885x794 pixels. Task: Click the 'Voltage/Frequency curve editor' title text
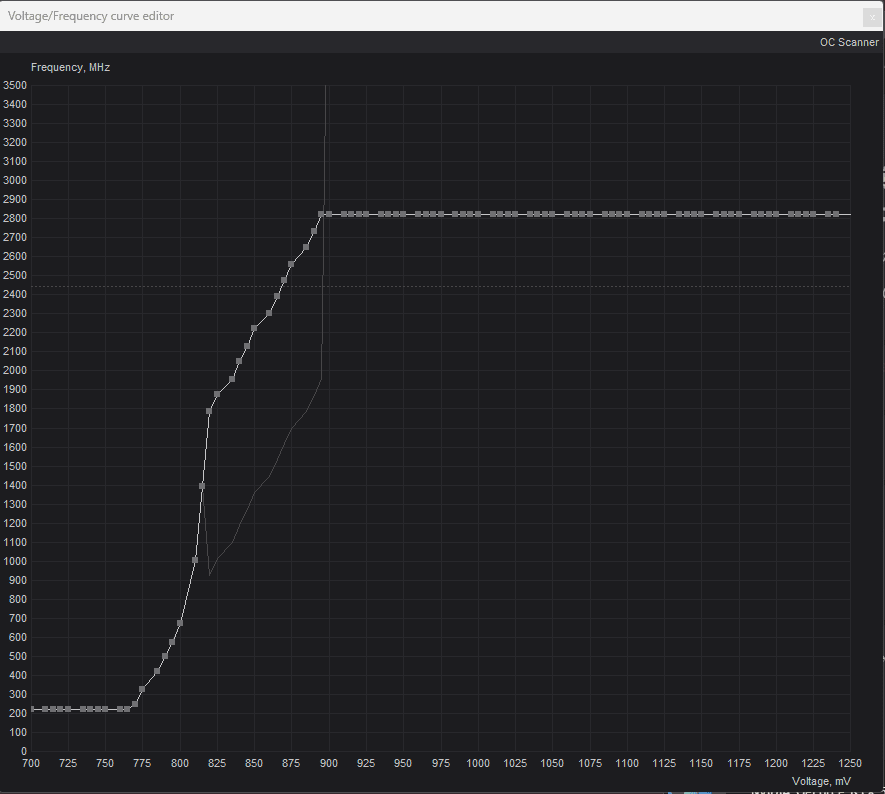91,16
